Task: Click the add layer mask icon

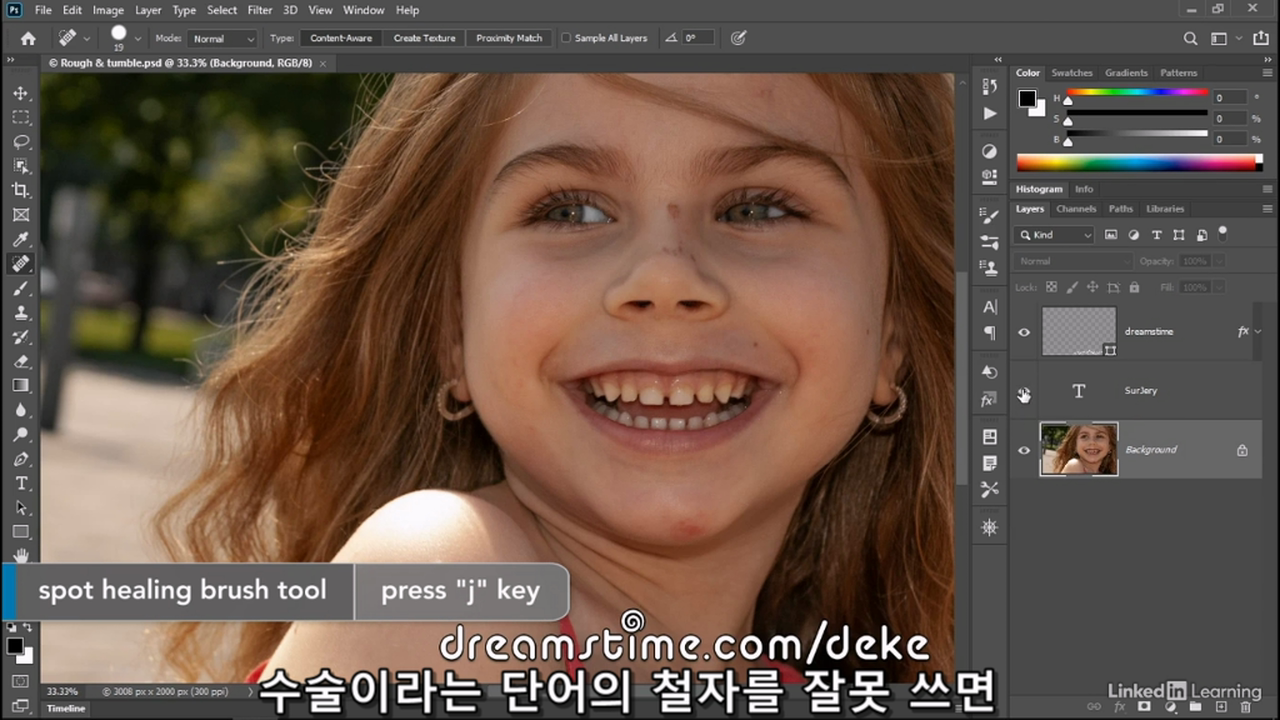Action: pos(1146,707)
